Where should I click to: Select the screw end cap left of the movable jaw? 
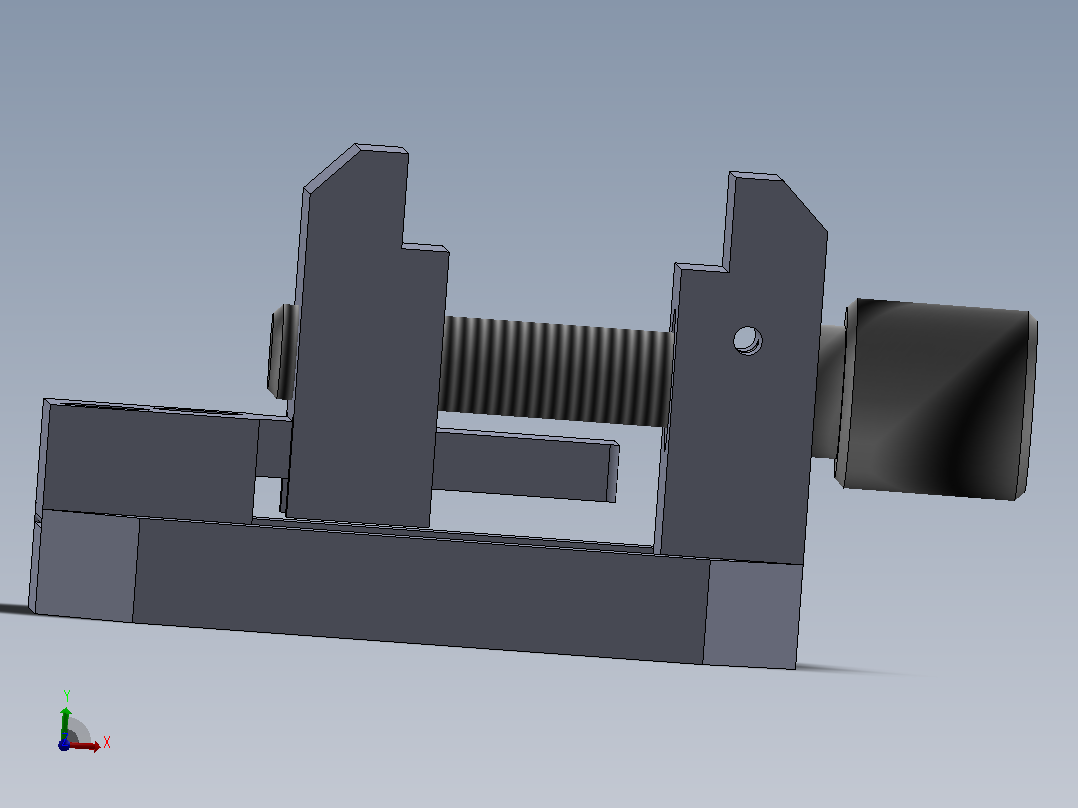tap(283, 352)
